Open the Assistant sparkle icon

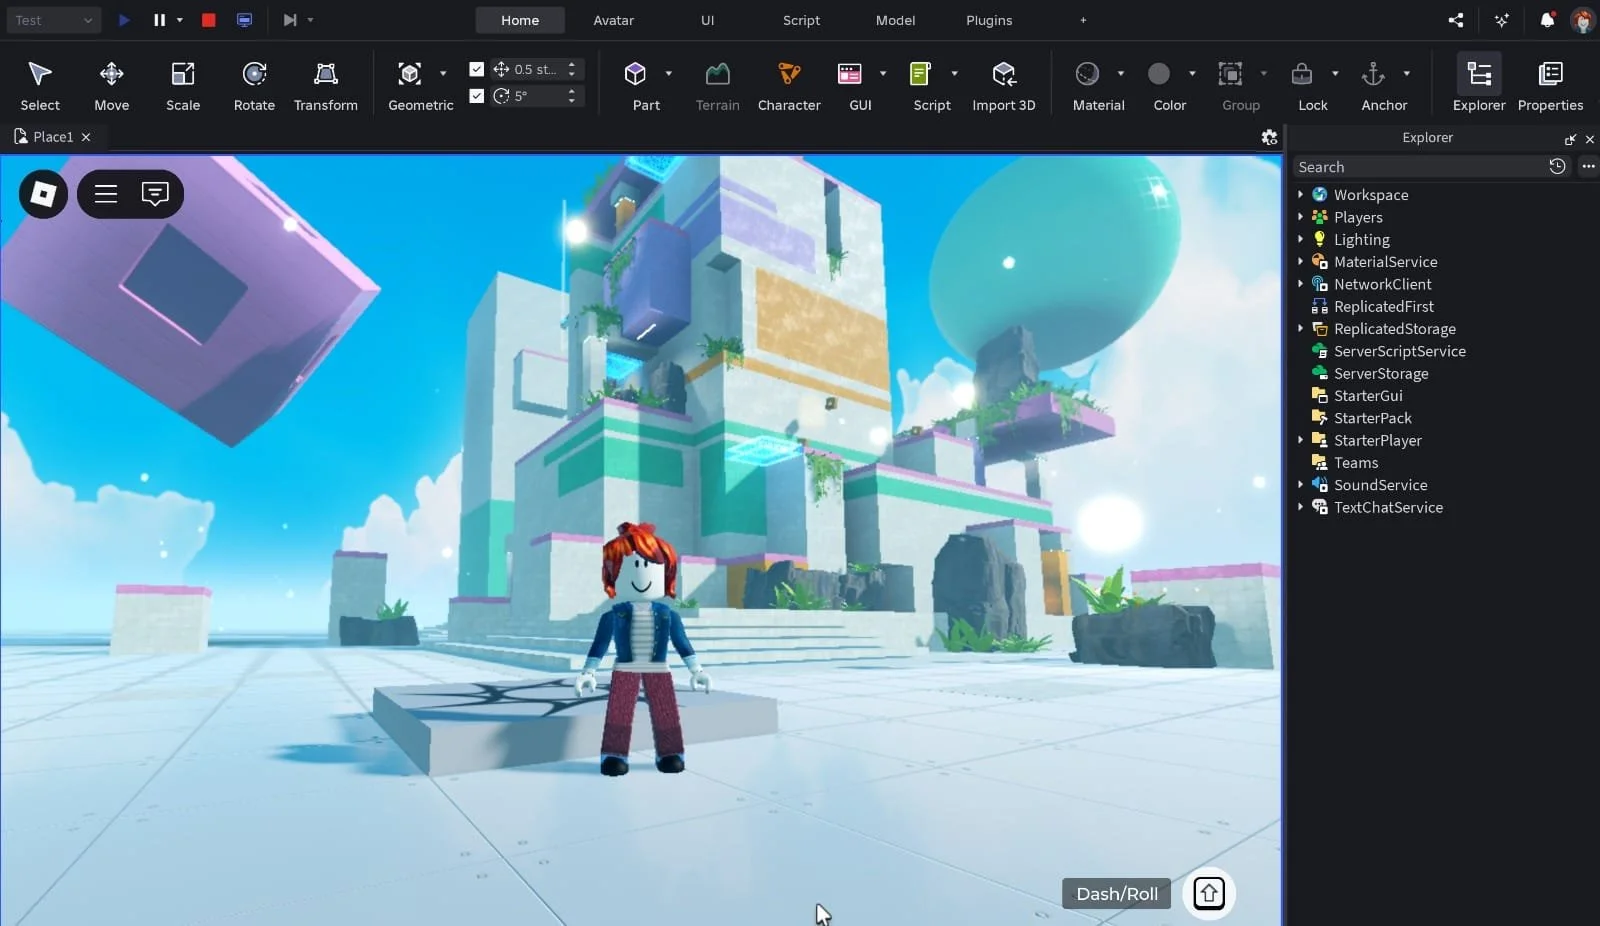tap(1502, 20)
